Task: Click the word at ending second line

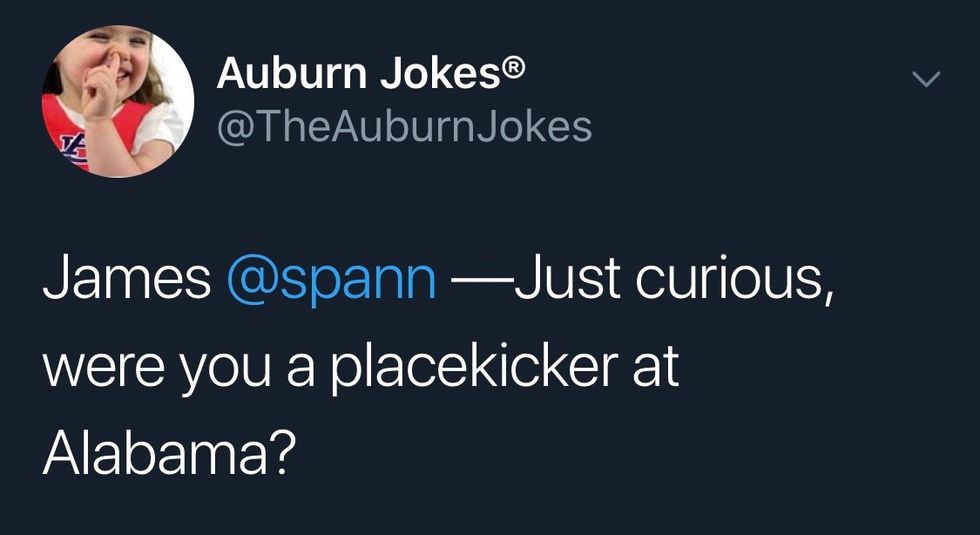Action: point(655,368)
